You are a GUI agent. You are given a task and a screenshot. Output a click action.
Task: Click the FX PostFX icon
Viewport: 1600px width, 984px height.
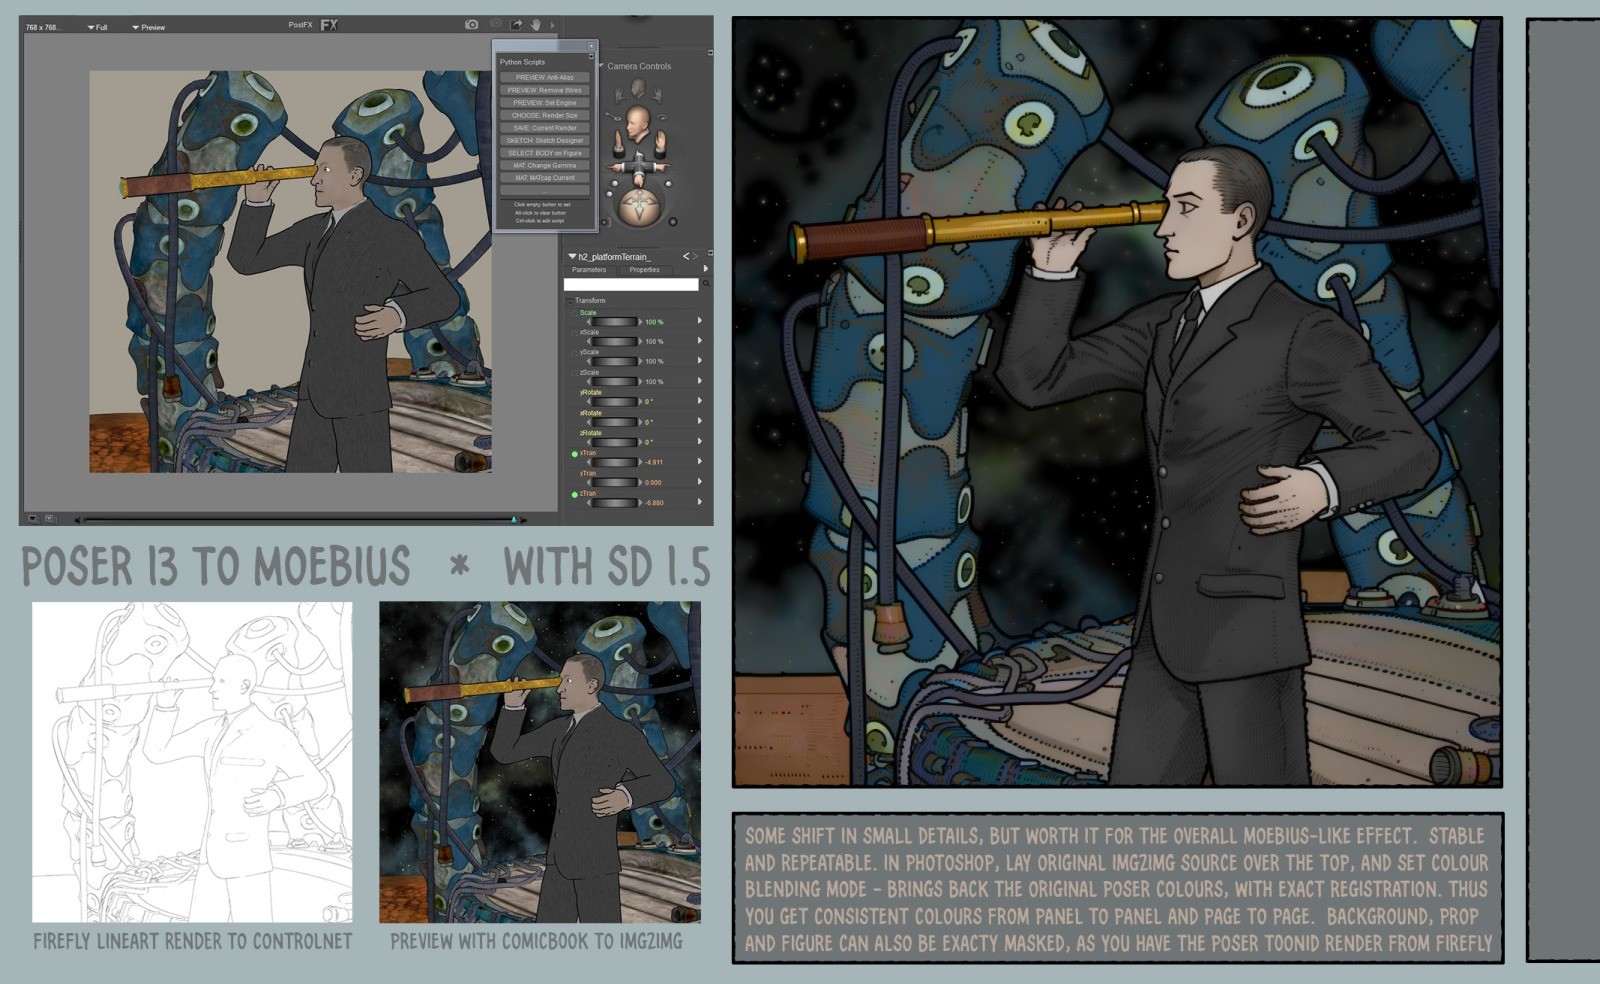pyautogui.click(x=329, y=25)
